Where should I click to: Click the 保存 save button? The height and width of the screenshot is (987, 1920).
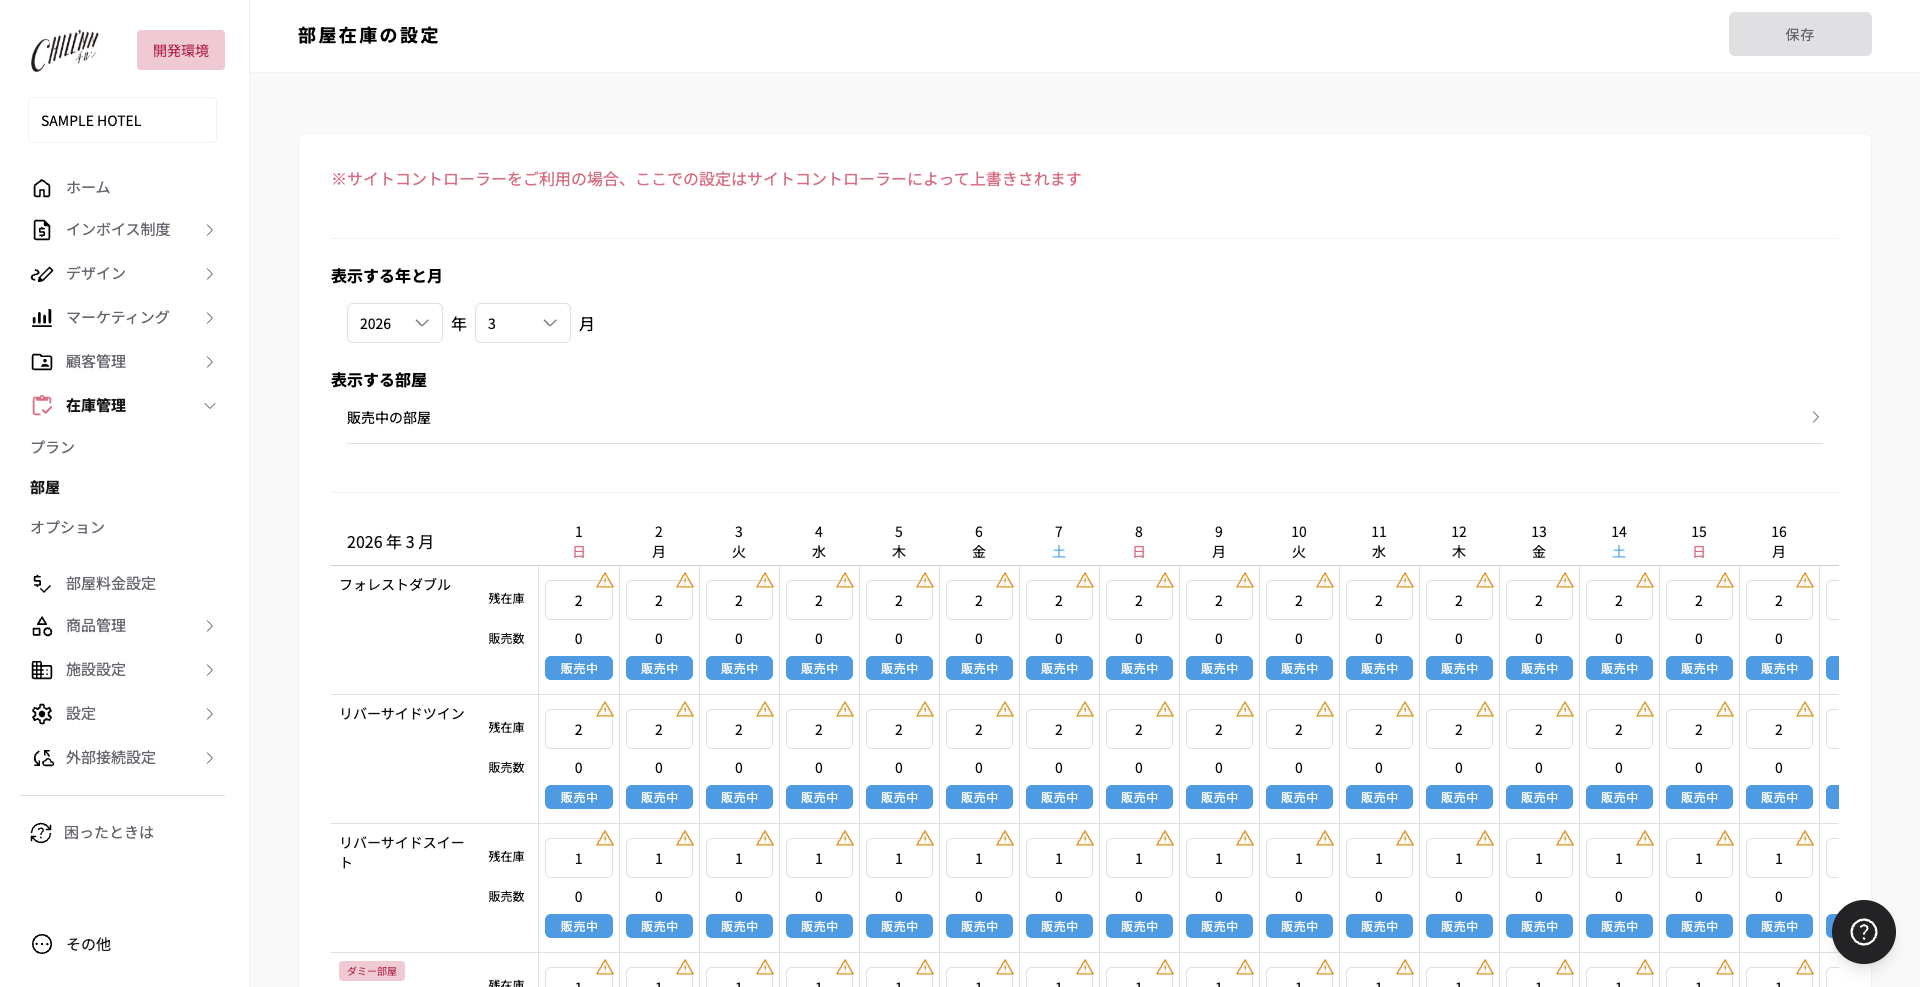pos(1799,35)
